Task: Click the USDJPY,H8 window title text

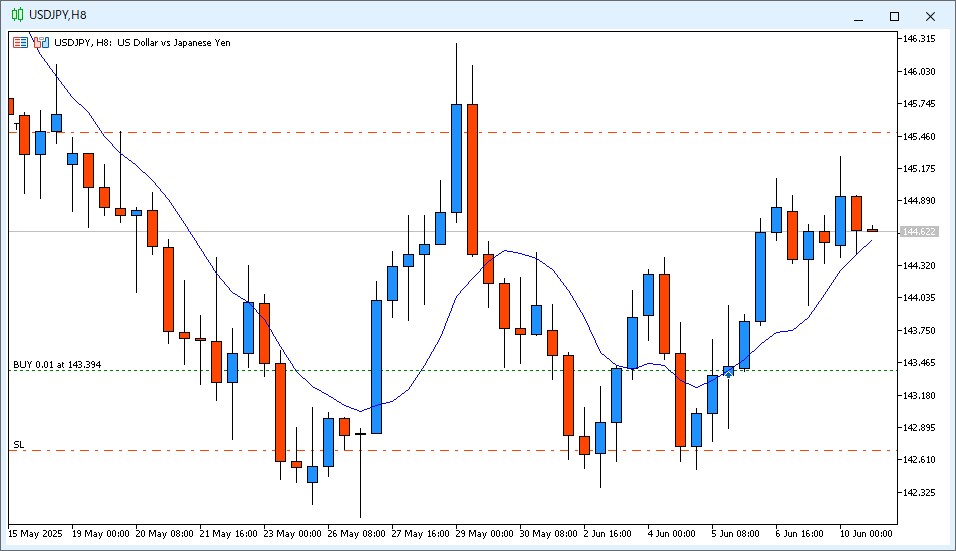Action: 58,15
